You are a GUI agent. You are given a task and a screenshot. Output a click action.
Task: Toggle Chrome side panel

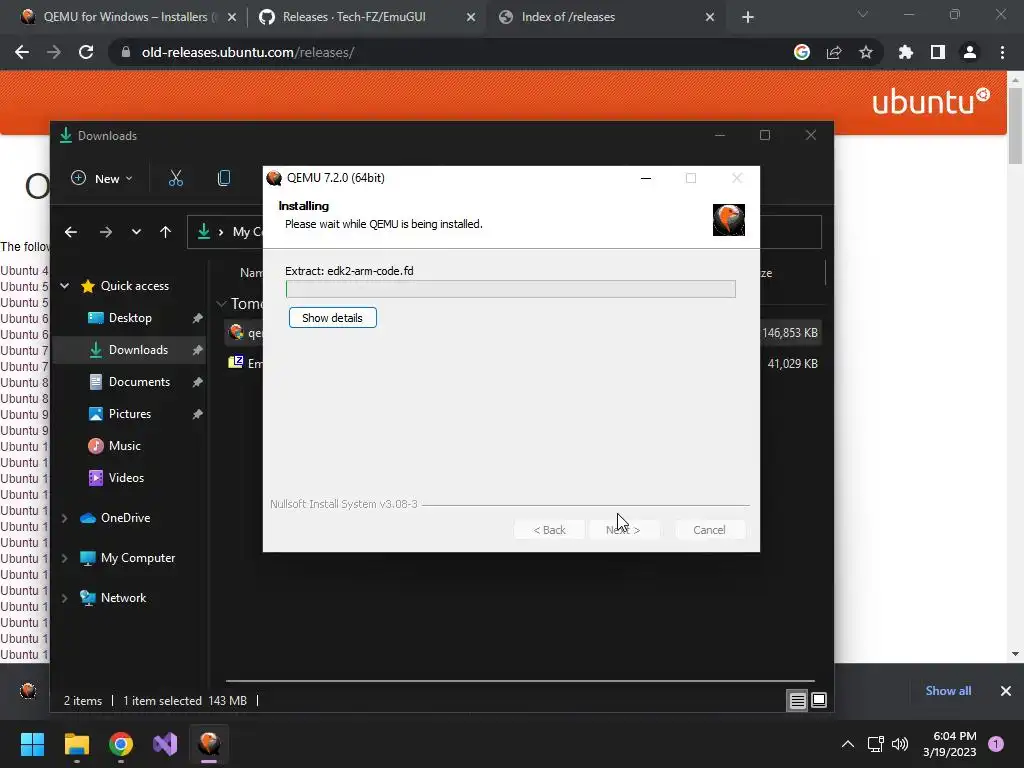click(938, 52)
